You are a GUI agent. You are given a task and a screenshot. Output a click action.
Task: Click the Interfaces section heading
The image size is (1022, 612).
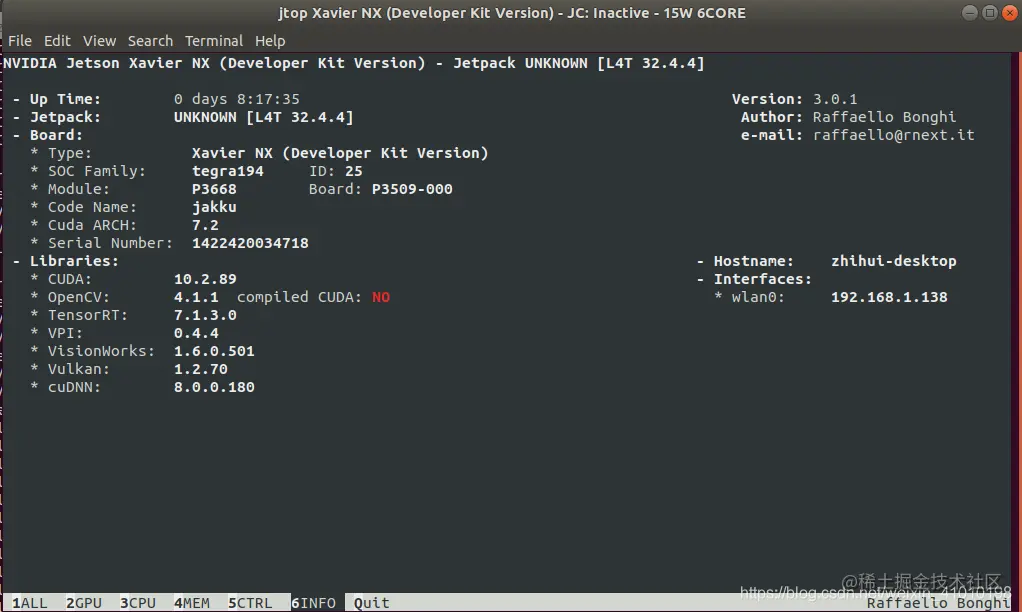[x=763, y=279]
